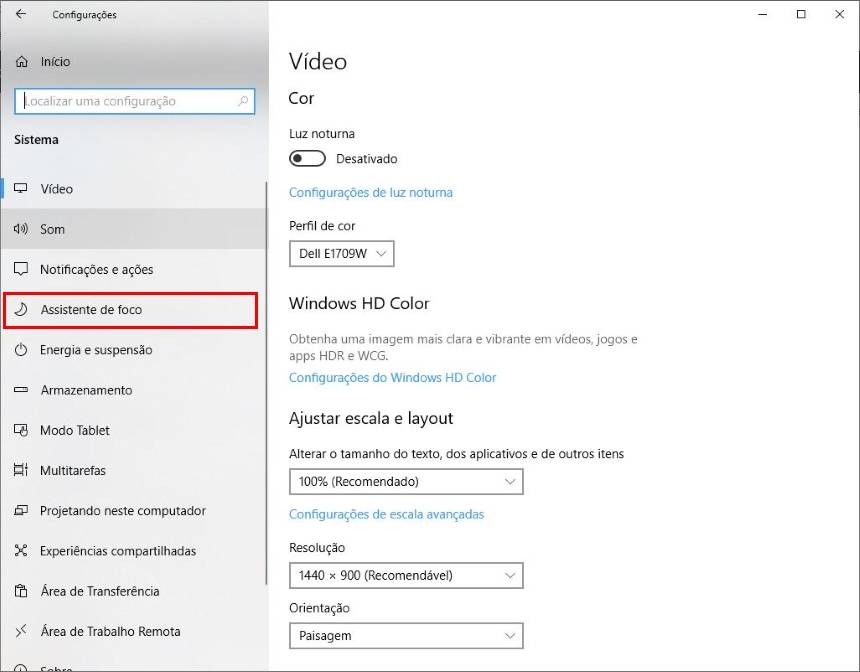This screenshot has width=860, height=672.
Task: Maximize the Configurações window
Action: [x=801, y=14]
